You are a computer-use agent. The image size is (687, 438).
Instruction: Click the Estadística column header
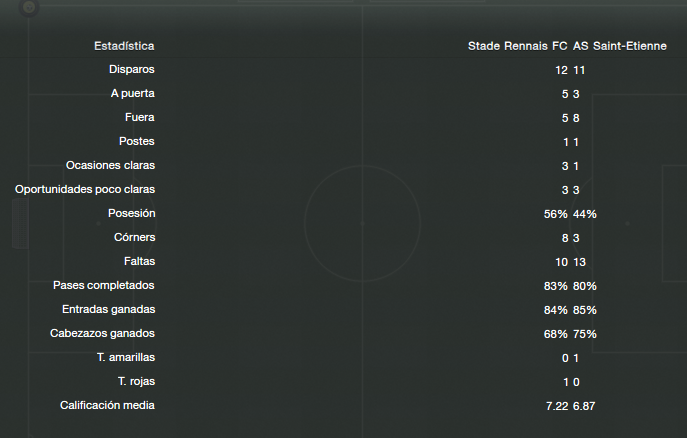point(124,46)
